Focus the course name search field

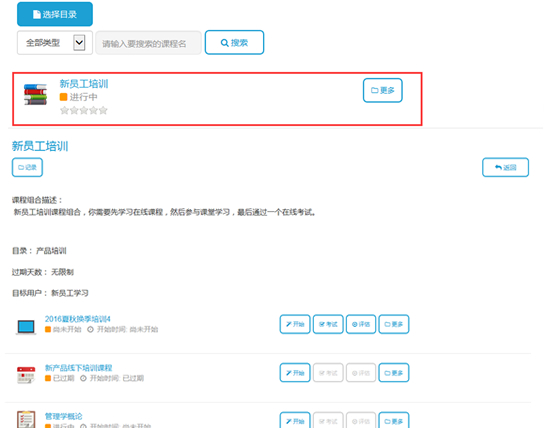pyautogui.click(x=149, y=43)
